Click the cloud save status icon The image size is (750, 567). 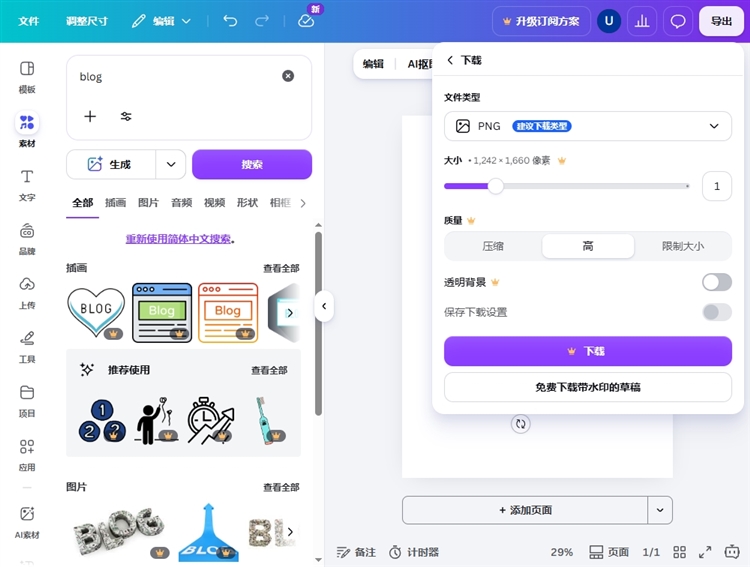[x=306, y=21]
